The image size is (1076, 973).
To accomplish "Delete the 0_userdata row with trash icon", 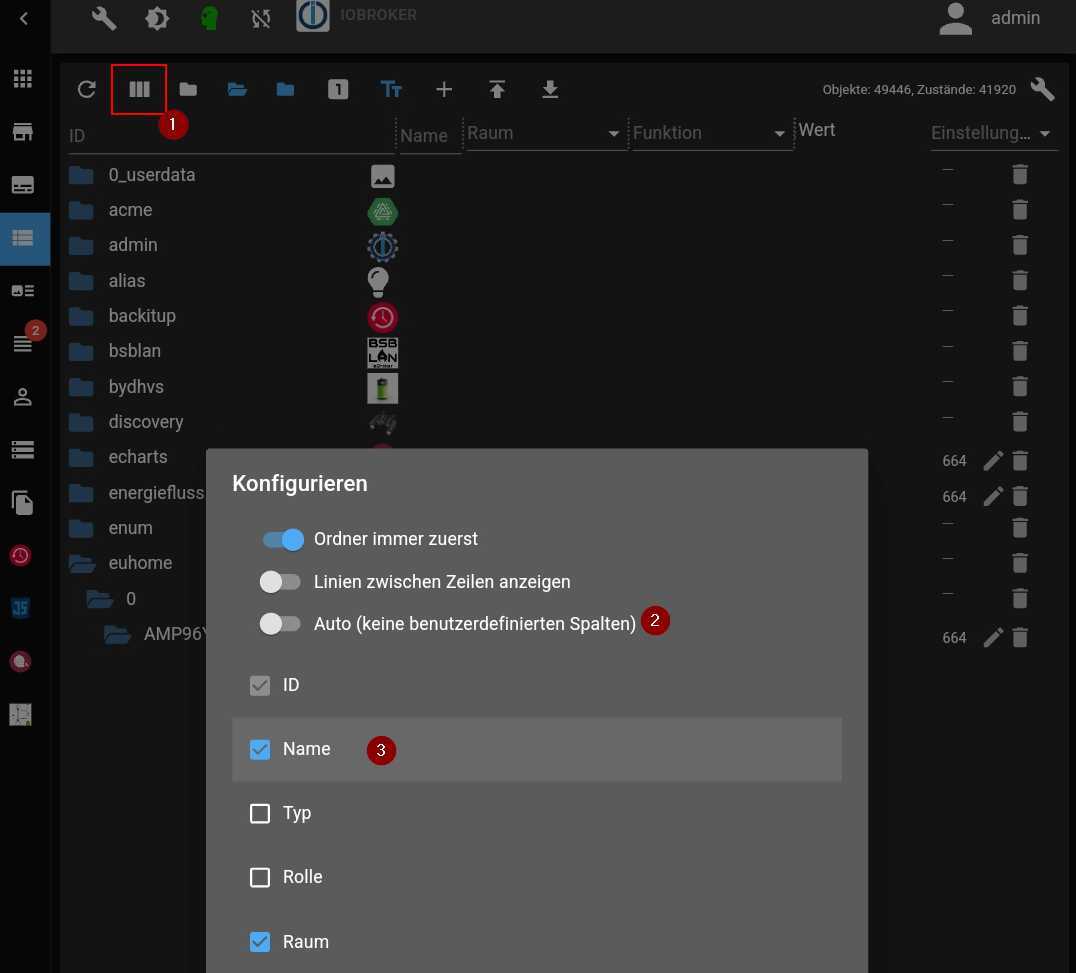I will pyautogui.click(x=1020, y=174).
